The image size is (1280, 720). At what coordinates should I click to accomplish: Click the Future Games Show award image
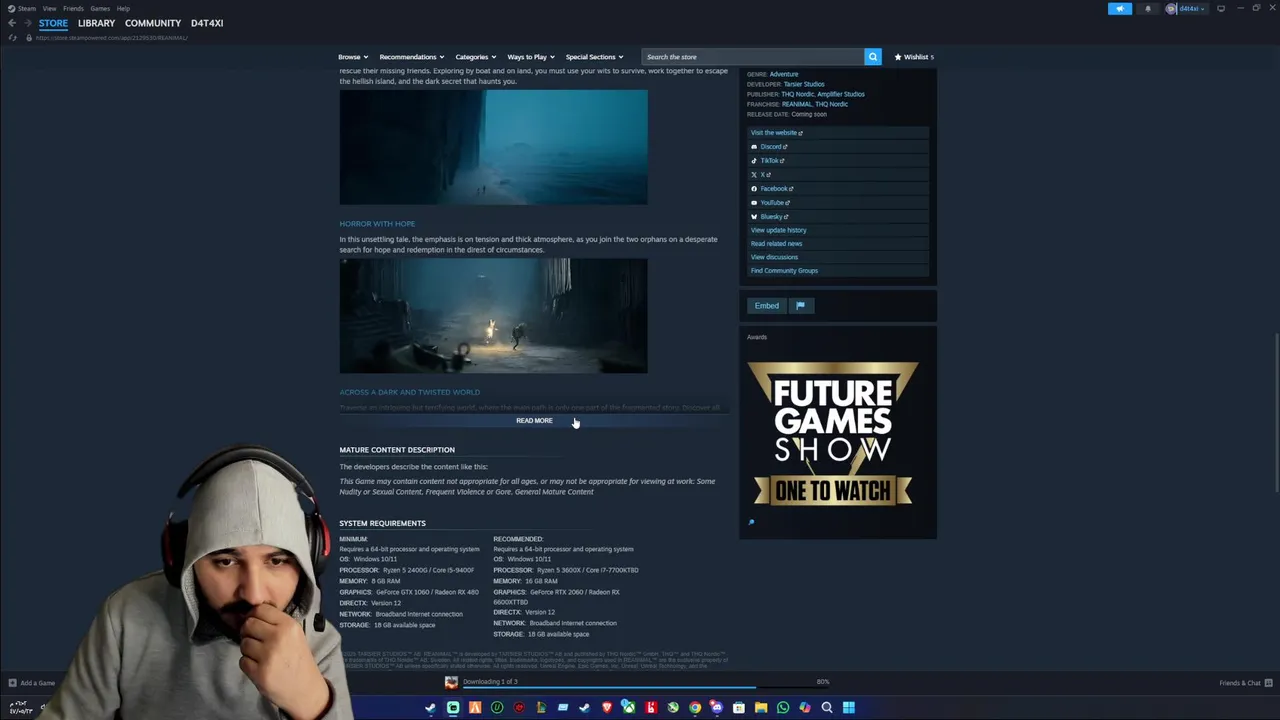pyautogui.click(x=833, y=434)
